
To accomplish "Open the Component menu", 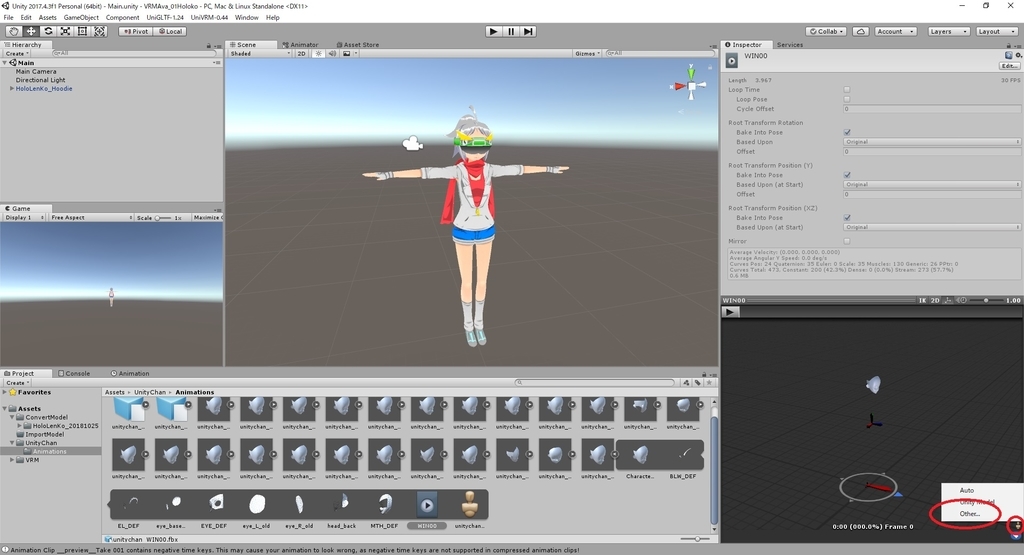I will tap(122, 18).
